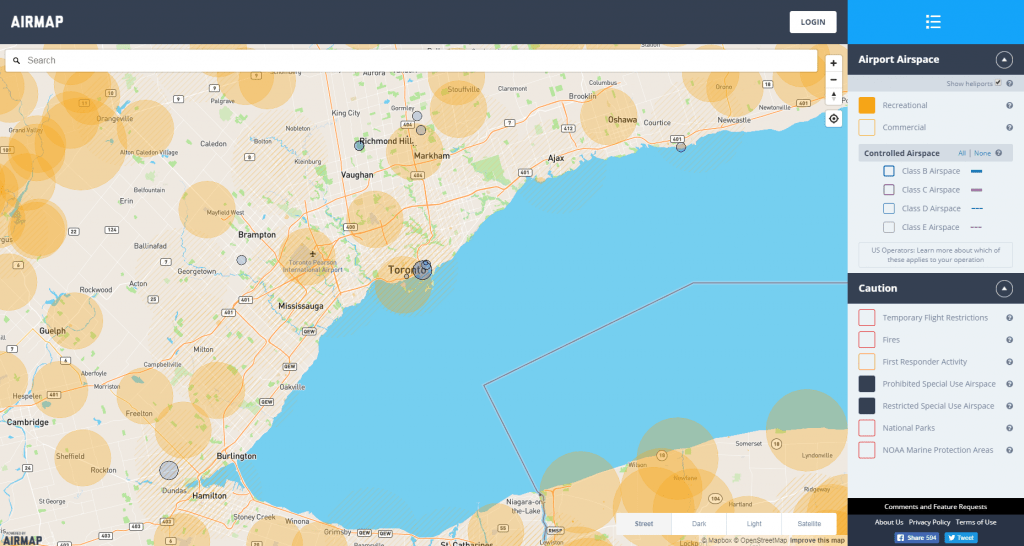Click the Toronto city label on map
1024x546 pixels.
point(407,270)
